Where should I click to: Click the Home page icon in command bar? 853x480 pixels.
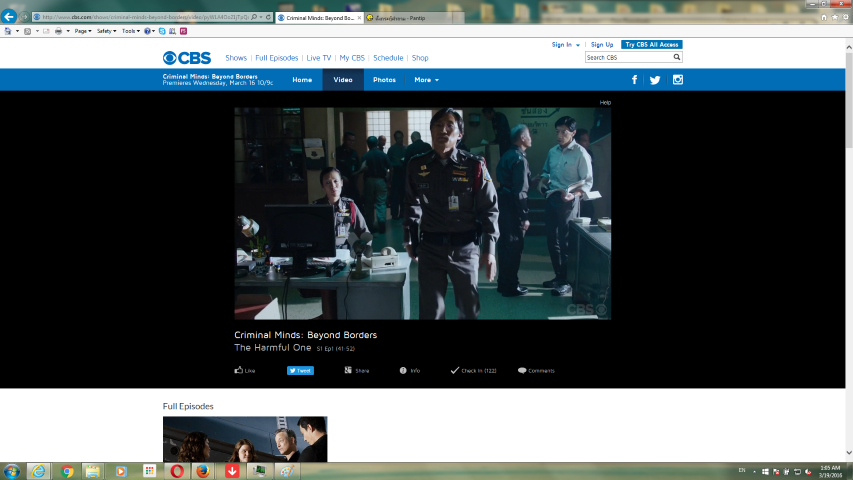(x=8, y=31)
